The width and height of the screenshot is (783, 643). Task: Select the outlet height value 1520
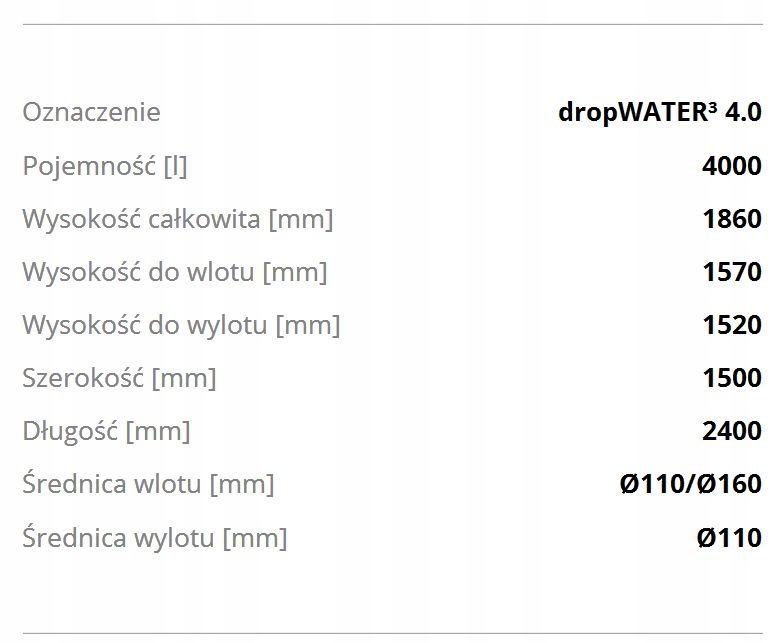point(731,325)
